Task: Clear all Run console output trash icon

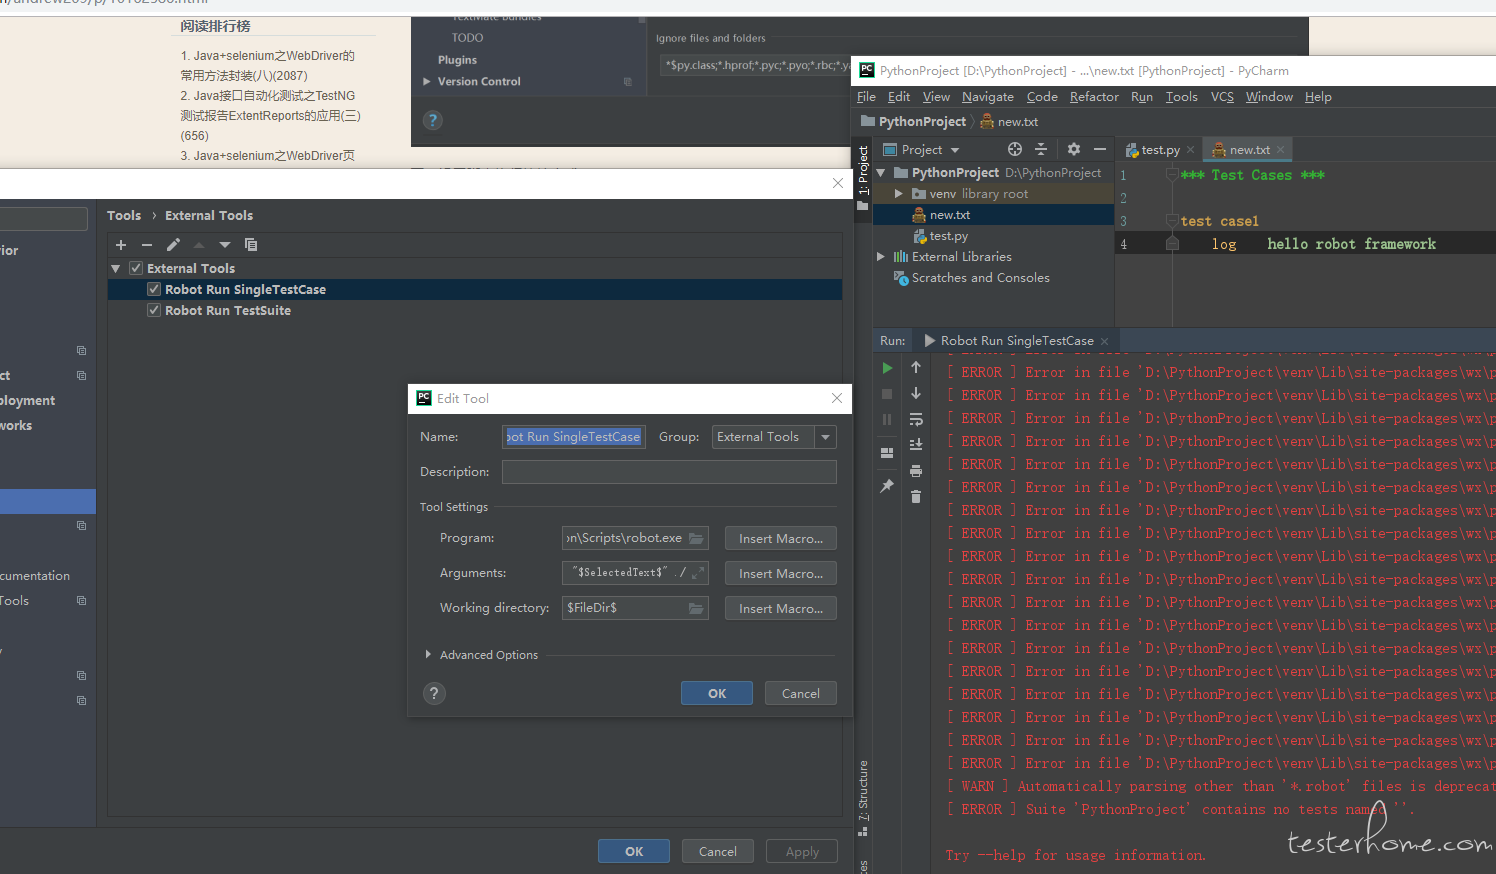Action: click(916, 497)
